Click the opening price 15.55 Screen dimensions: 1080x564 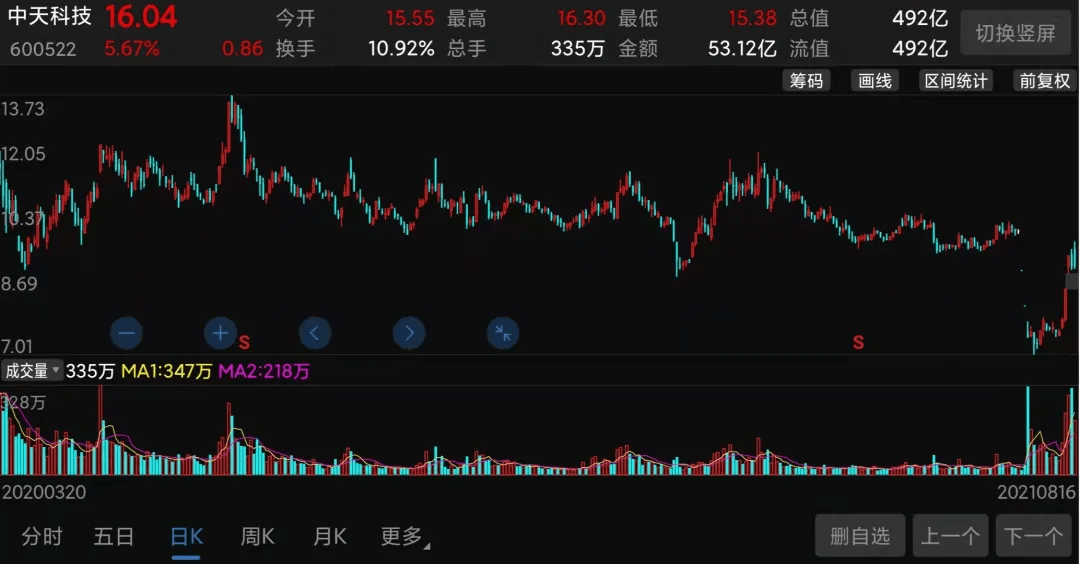(410, 18)
